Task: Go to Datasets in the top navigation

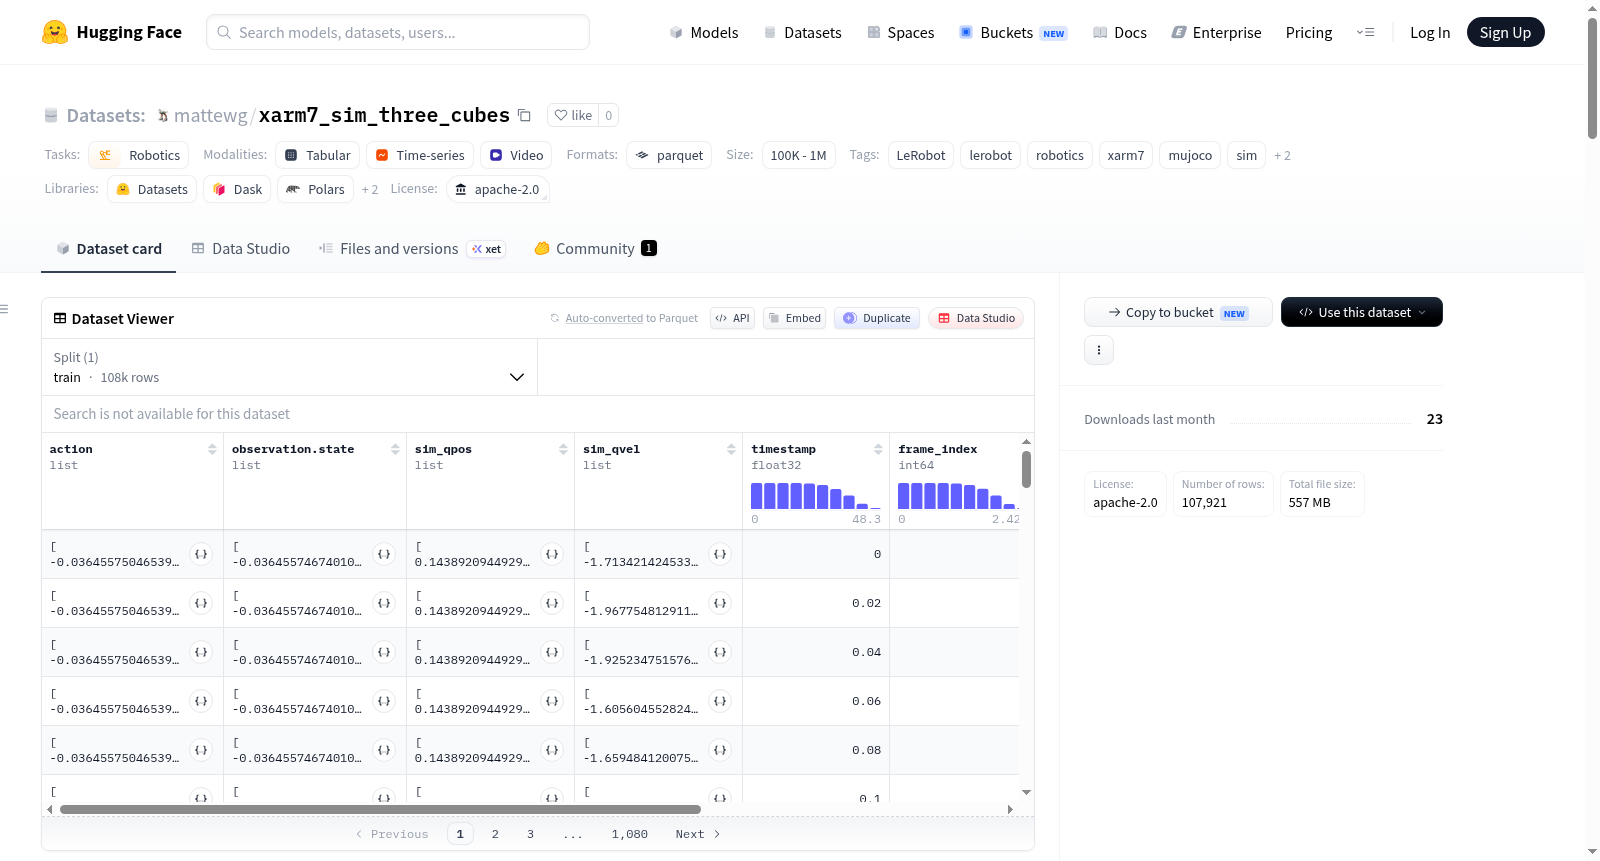Action: pos(802,33)
